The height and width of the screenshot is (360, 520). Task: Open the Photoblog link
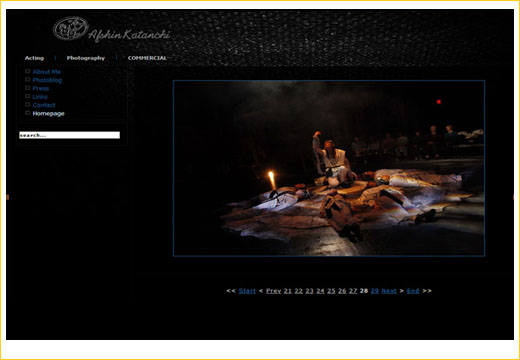pyautogui.click(x=47, y=80)
